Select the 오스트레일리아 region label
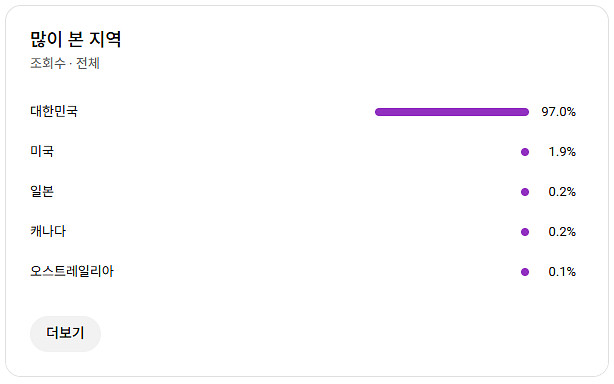Viewport: 614px width, 384px height. point(72,271)
